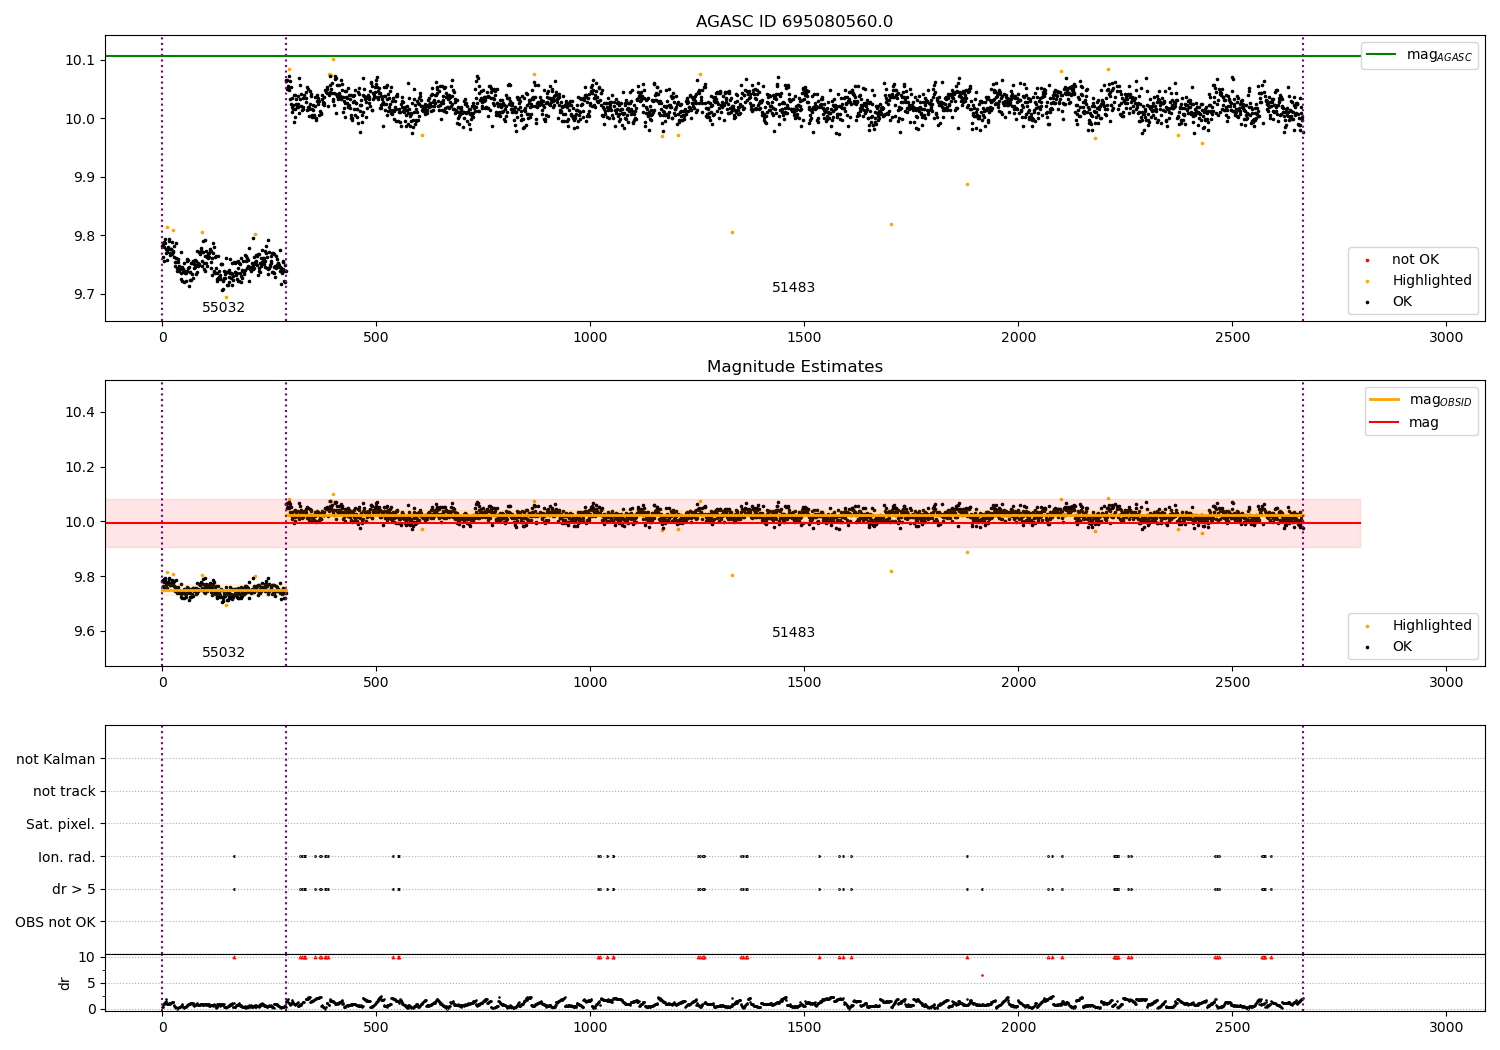Screen dimensions: 1500x1050
Task: Click the '51483' obsid label in Magnitude Estimates plot
Action: coord(793,632)
